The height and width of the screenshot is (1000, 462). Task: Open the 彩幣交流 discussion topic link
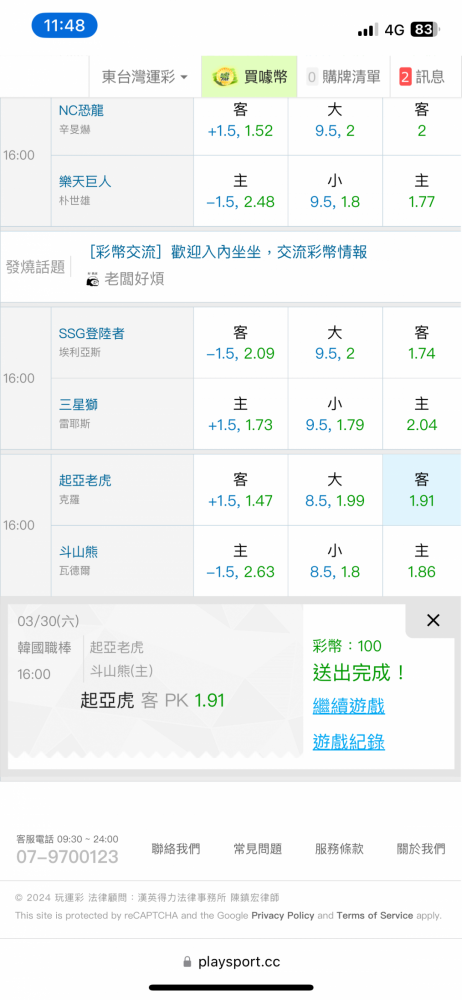[x=228, y=252]
